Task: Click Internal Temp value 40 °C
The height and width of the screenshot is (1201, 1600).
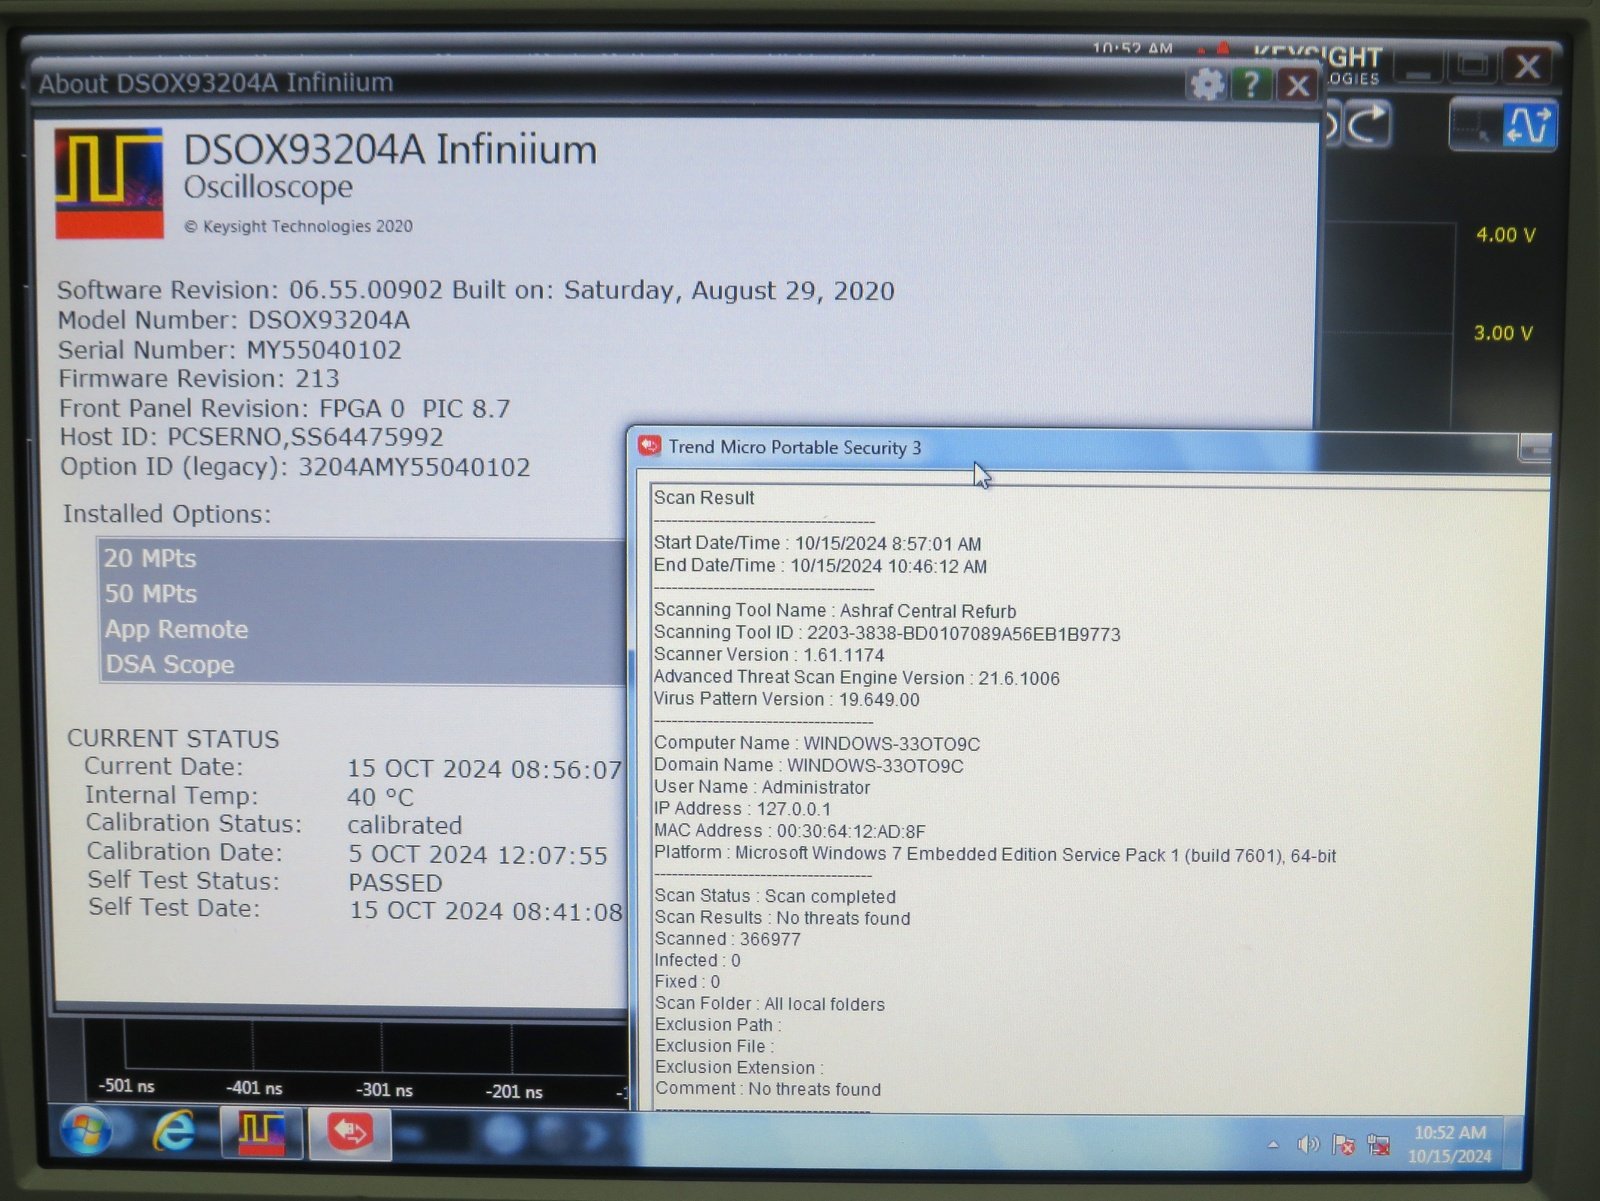Action: pos(380,797)
